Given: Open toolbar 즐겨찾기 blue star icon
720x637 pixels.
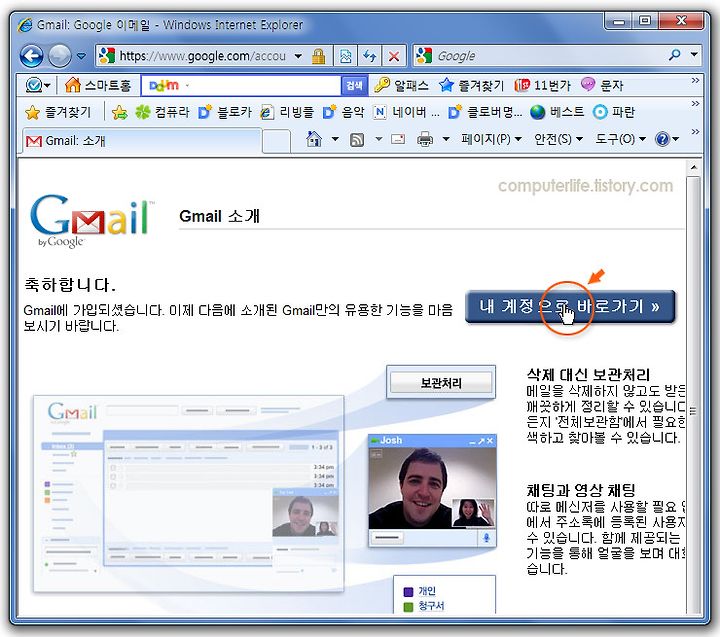Looking at the screenshot, I should 471,85.
